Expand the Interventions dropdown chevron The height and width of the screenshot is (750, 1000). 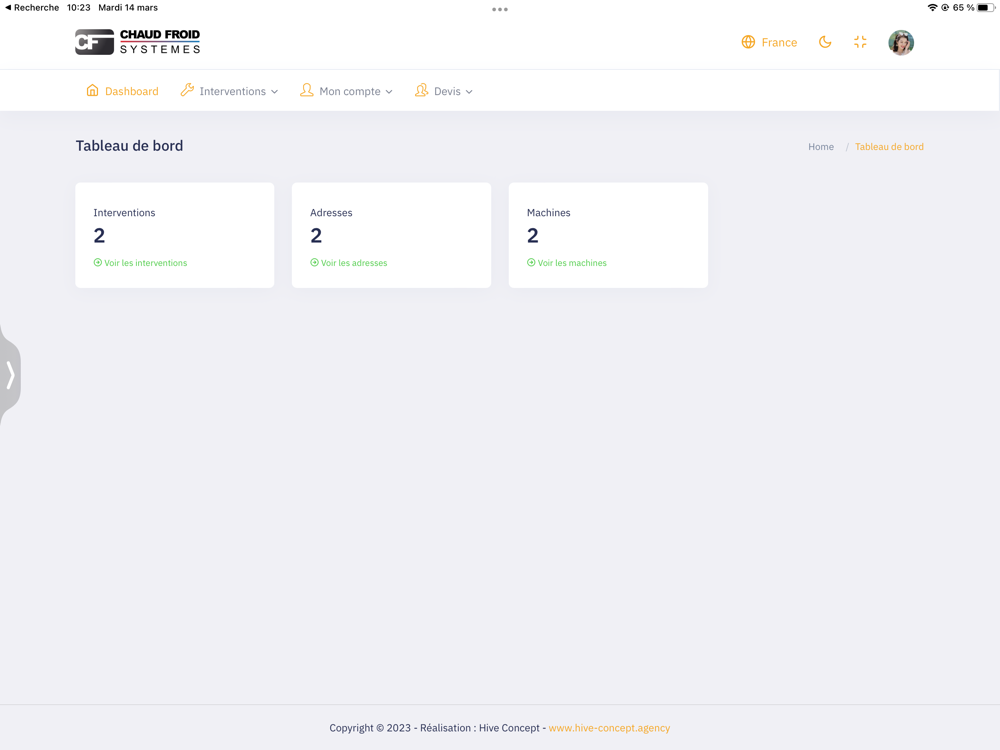pos(274,92)
